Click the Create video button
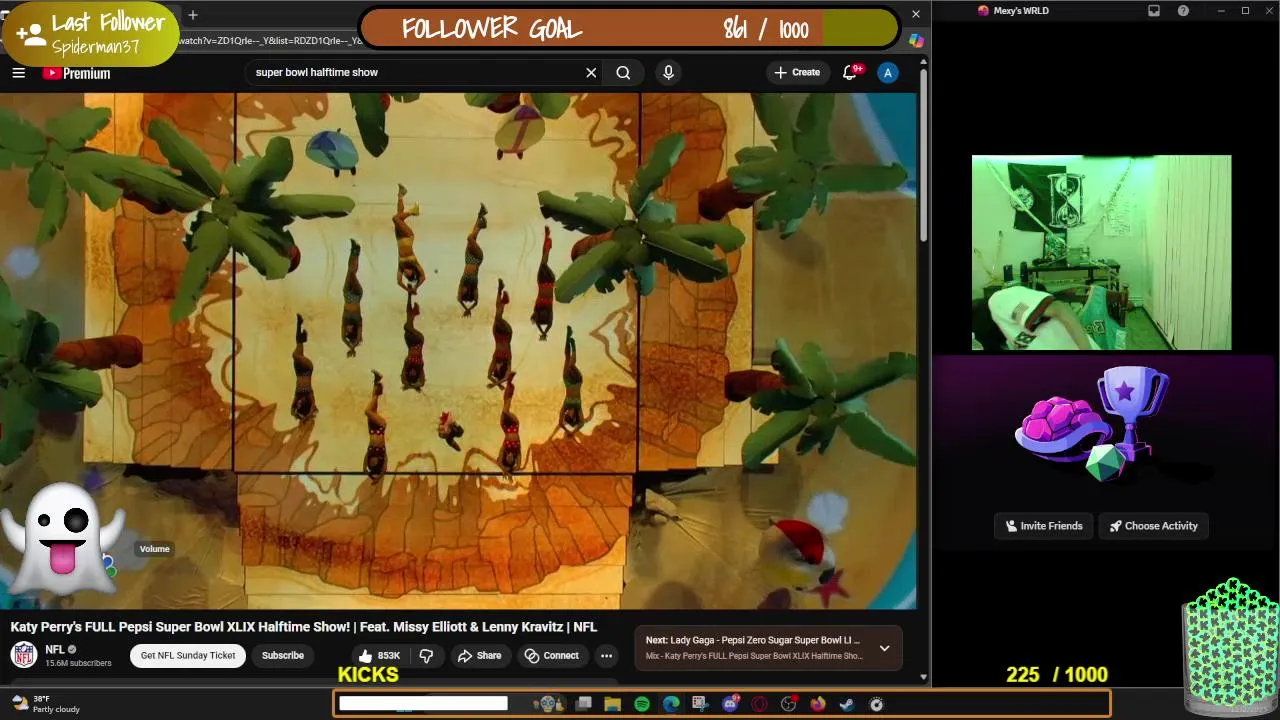 tap(797, 72)
